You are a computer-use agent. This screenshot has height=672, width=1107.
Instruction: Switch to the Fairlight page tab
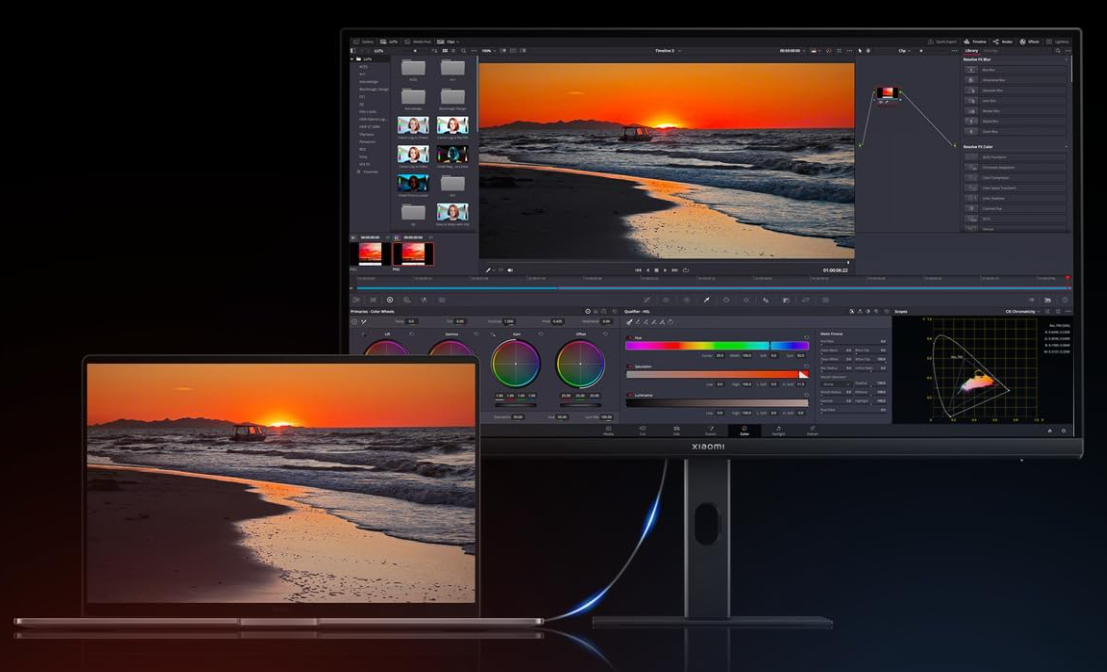(x=778, y=431)
